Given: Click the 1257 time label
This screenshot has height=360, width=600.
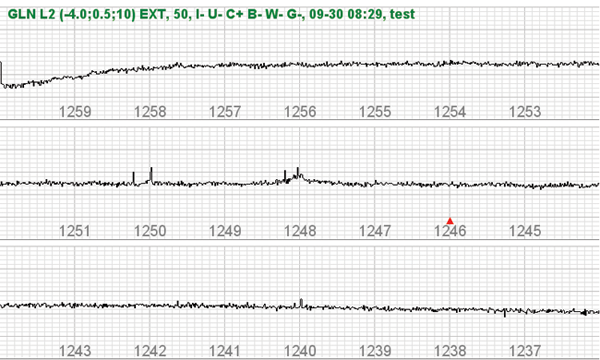Looking at the screenshot, I should point(225,112).
